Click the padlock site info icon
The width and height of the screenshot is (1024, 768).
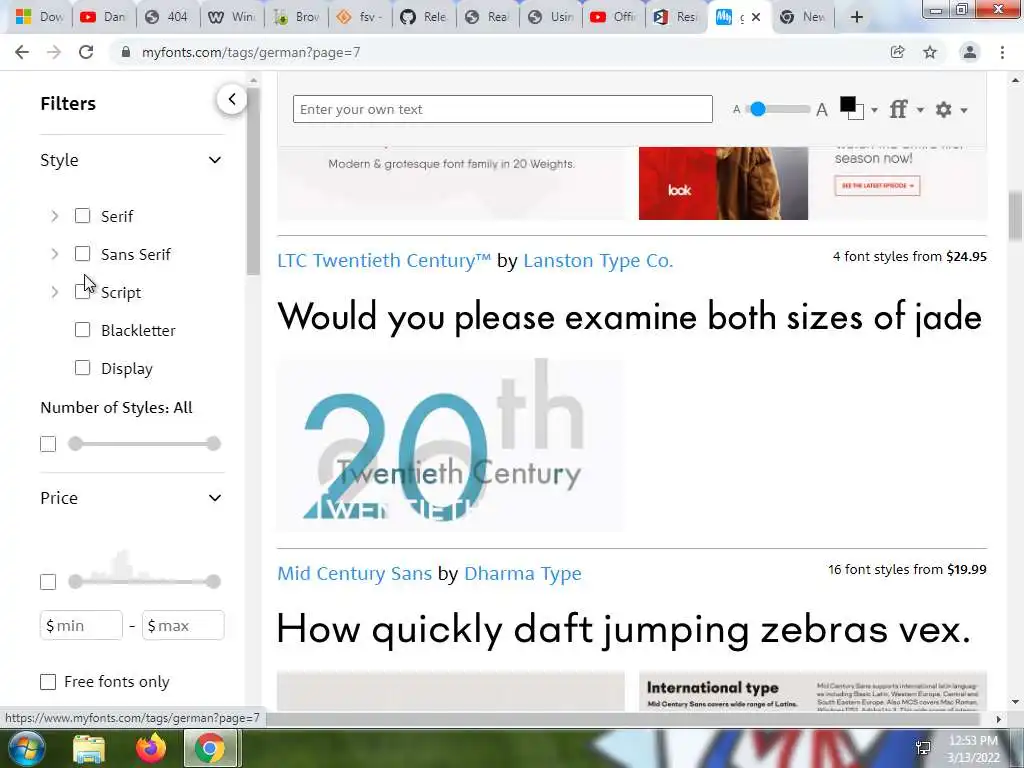point(125,52)
